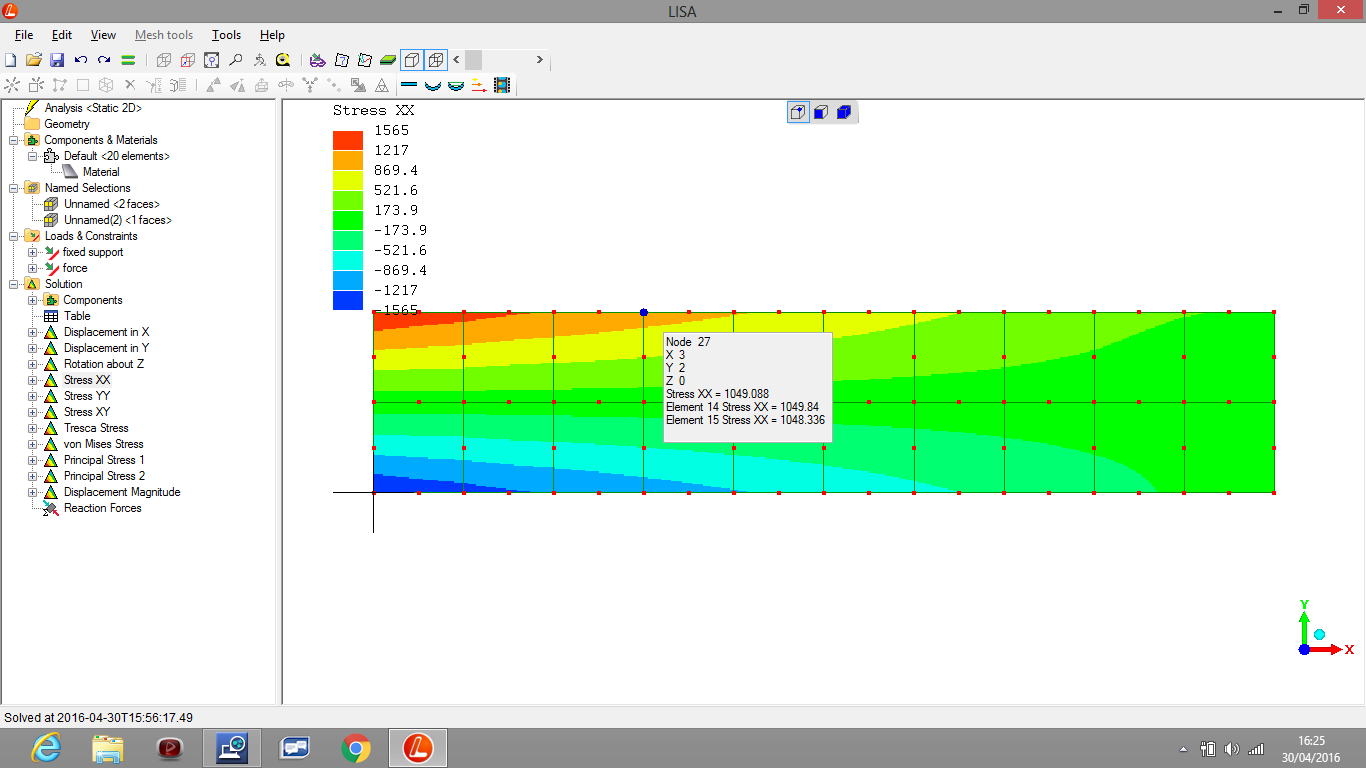Click the red 1565 legend swatch
1366x768 pixels.
coord(347,140)
